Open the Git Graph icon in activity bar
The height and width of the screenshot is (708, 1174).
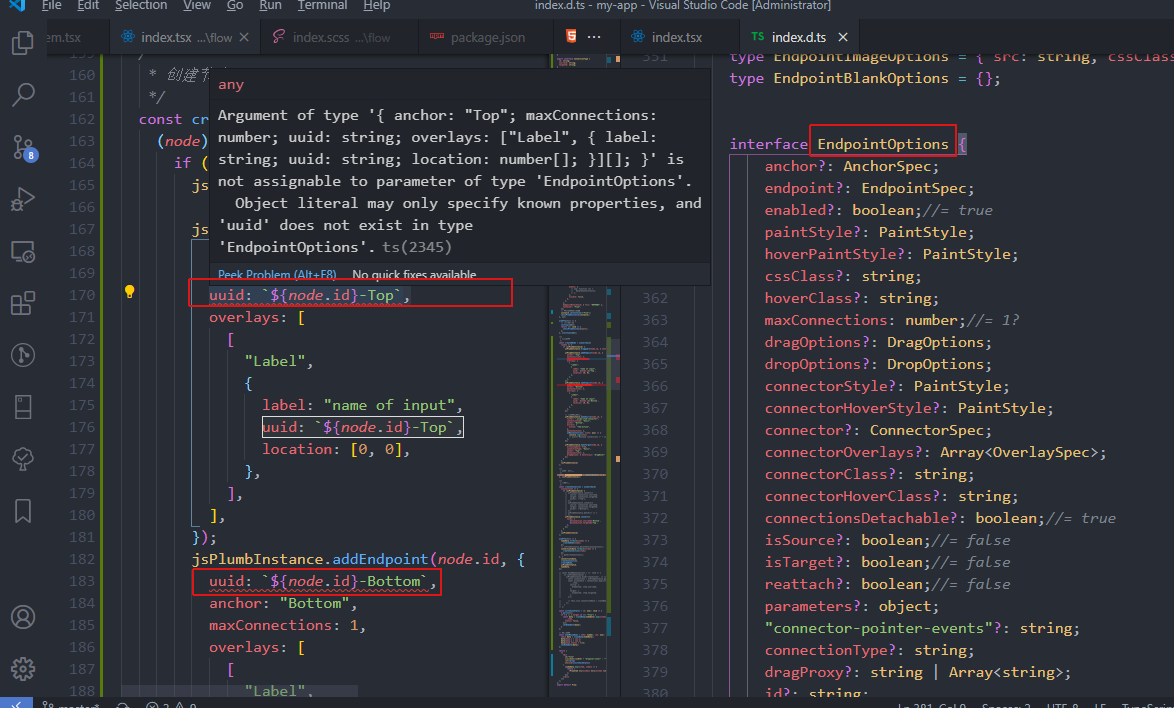22,355
